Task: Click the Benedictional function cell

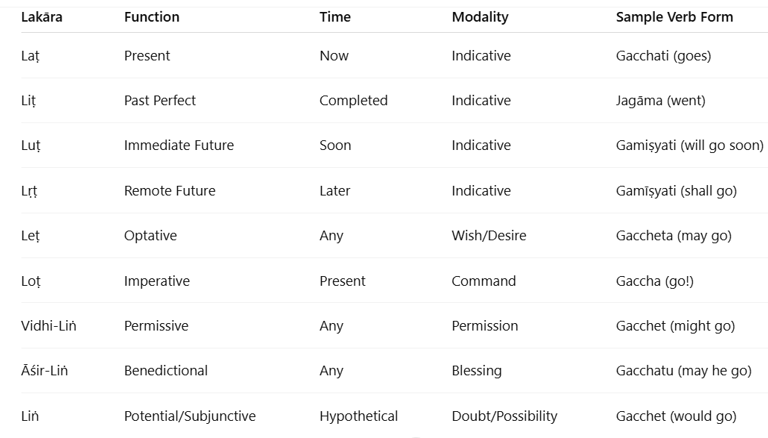Action: coord(166,371)
